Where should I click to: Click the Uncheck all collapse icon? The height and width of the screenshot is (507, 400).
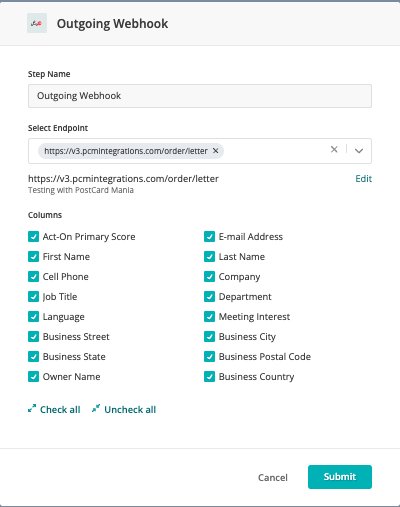96,408
